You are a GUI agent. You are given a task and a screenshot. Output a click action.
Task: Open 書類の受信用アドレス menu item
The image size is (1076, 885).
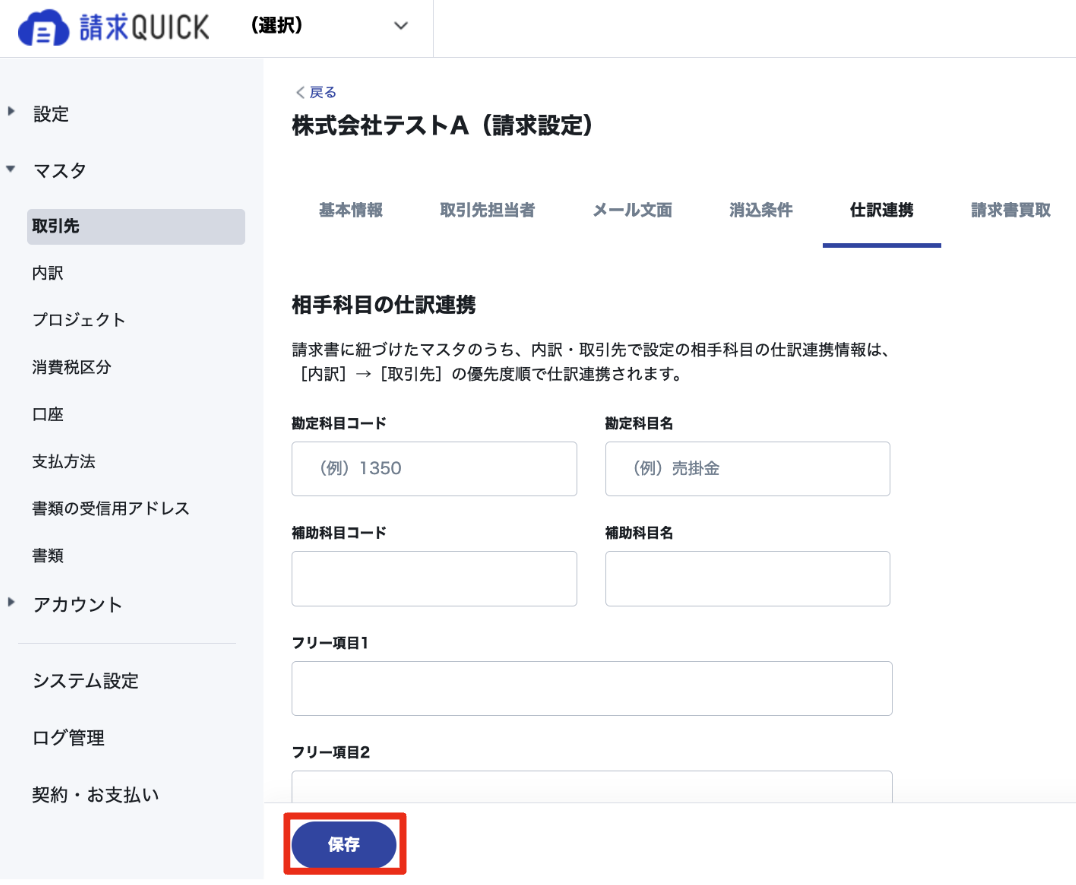pos(110,508)
